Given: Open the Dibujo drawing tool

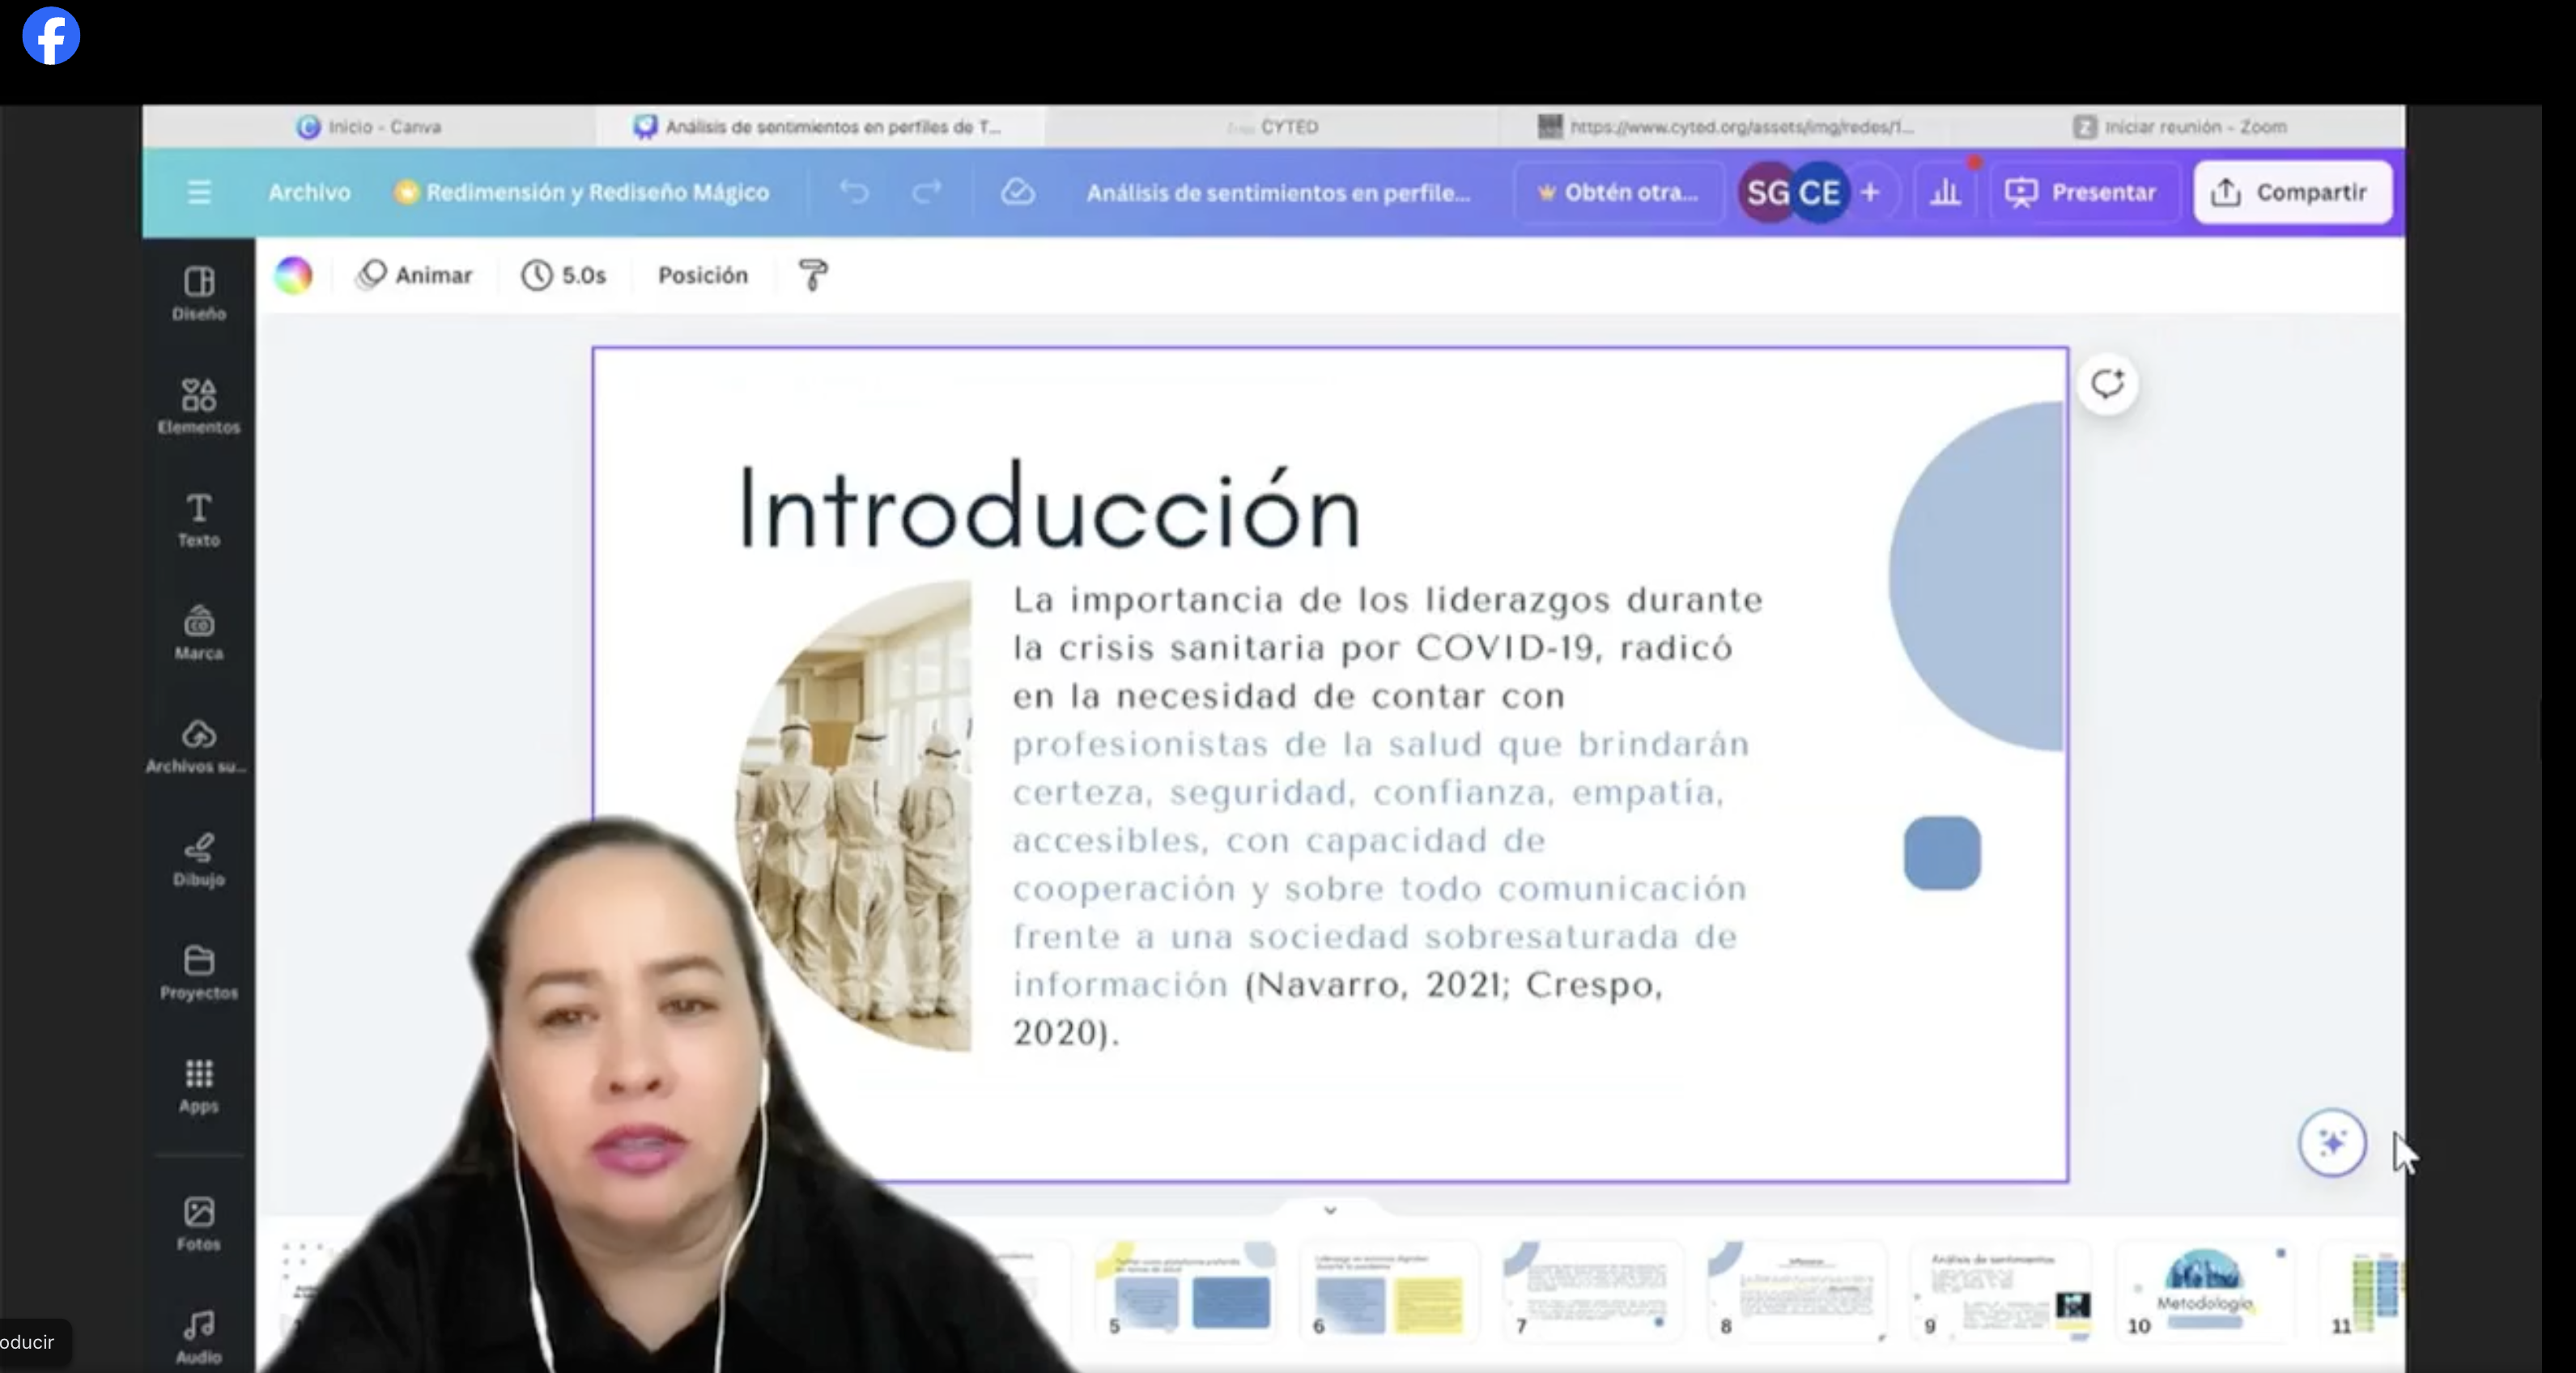Looking at the screenshot, I should click(x=198, y=858).
